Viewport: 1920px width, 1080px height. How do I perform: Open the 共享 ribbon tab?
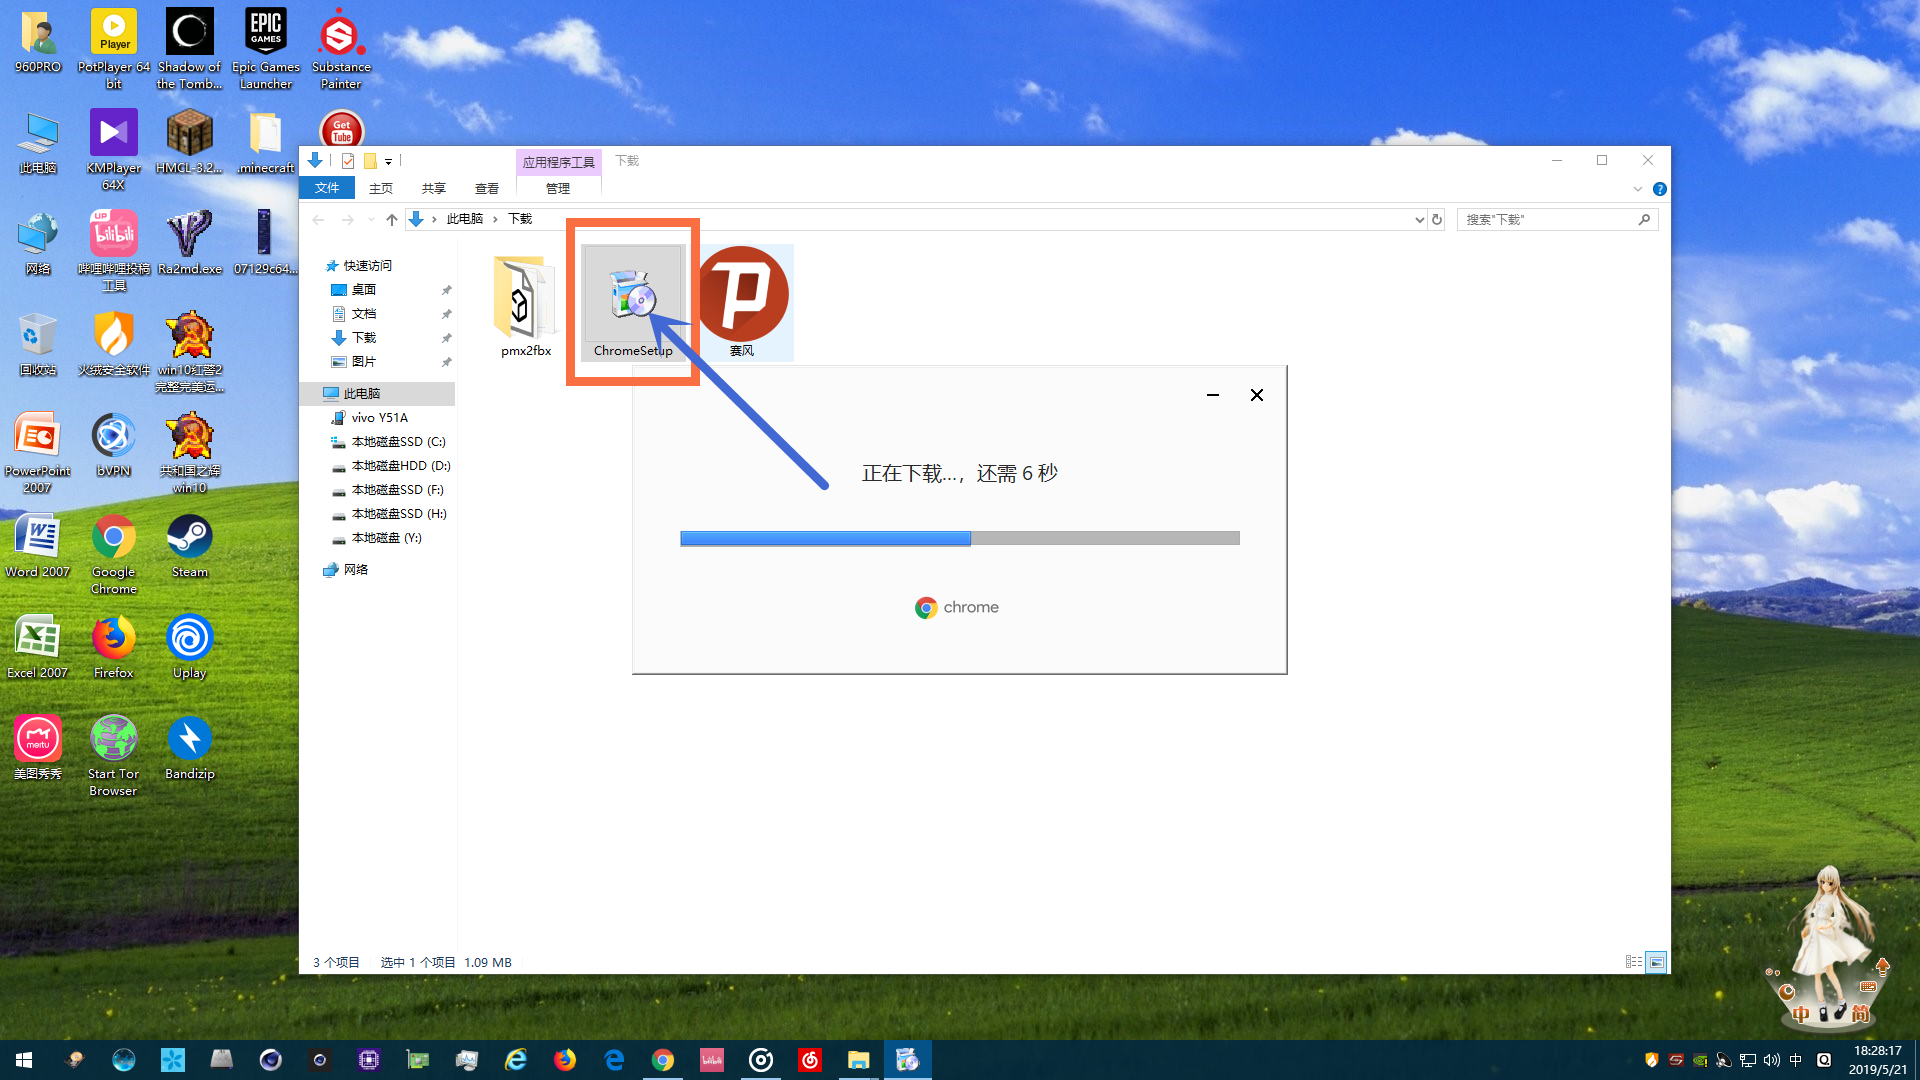tap(434, 188)
